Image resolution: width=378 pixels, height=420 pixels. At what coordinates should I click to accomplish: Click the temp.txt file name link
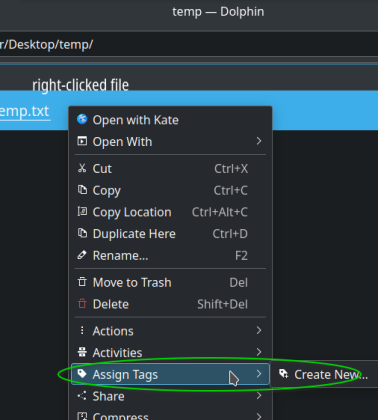coord(25,111)
